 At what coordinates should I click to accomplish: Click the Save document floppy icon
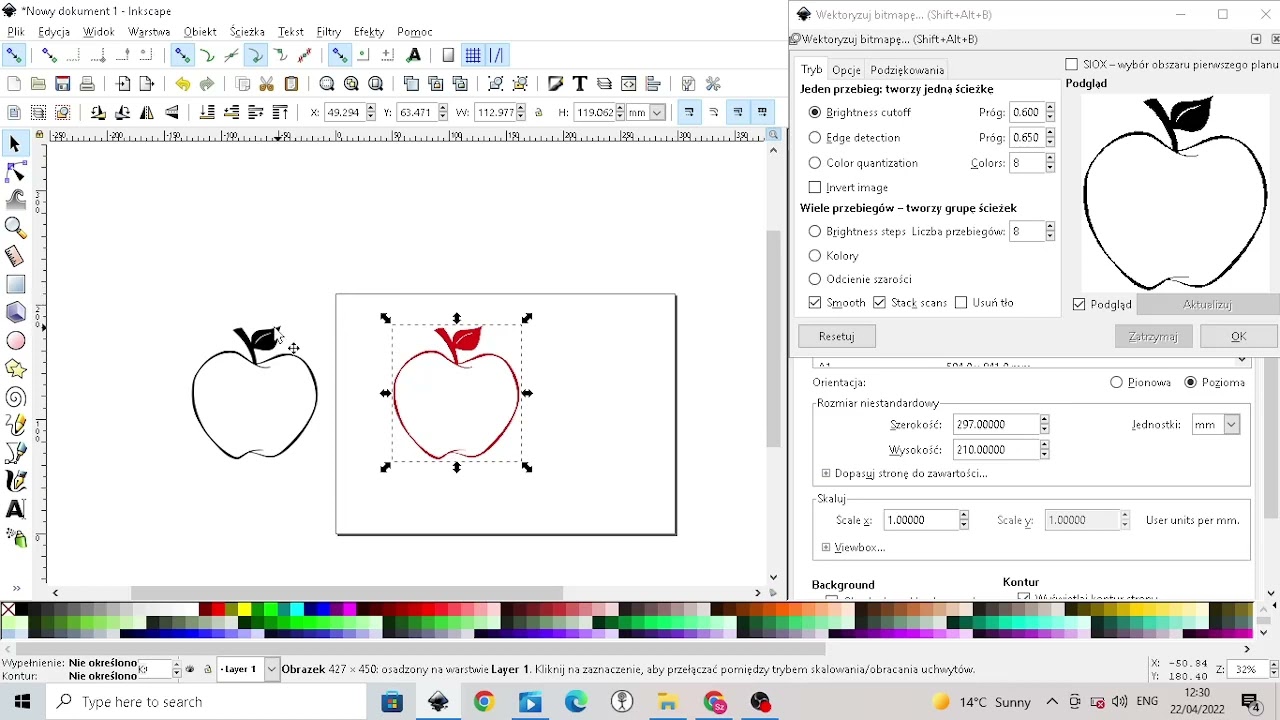[62, 84]
